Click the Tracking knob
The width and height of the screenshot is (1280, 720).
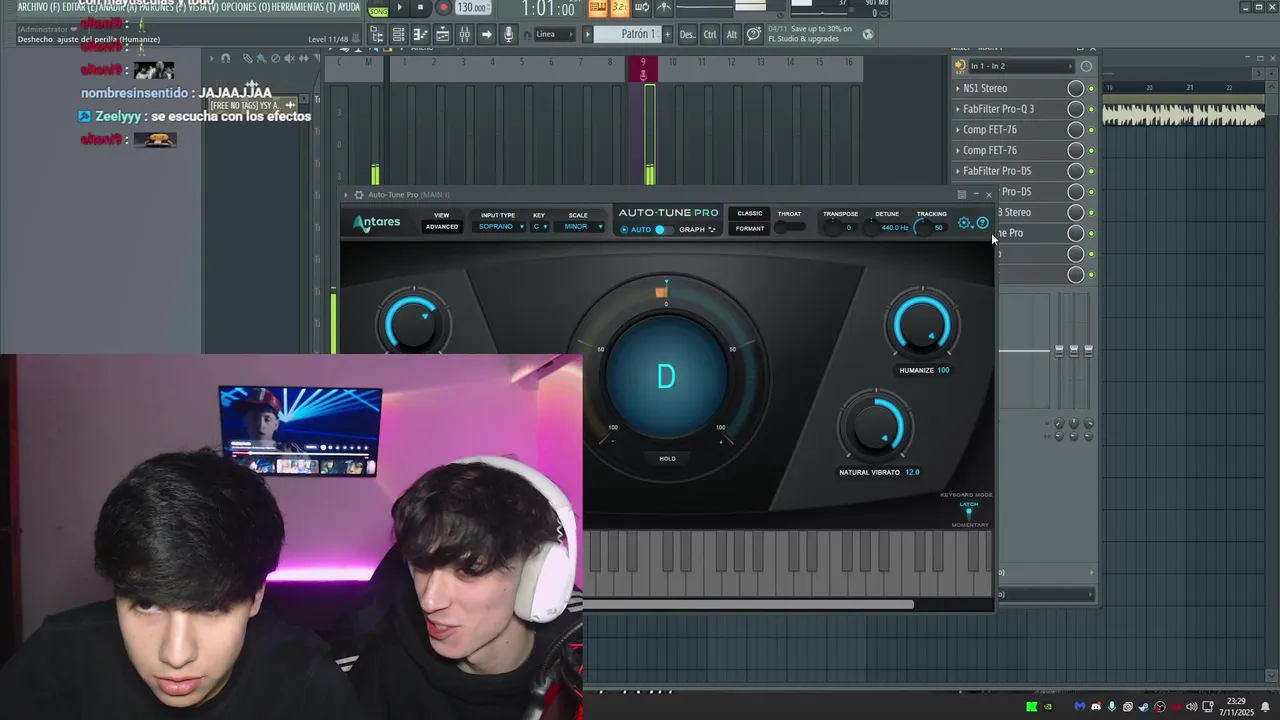(923, 228)
